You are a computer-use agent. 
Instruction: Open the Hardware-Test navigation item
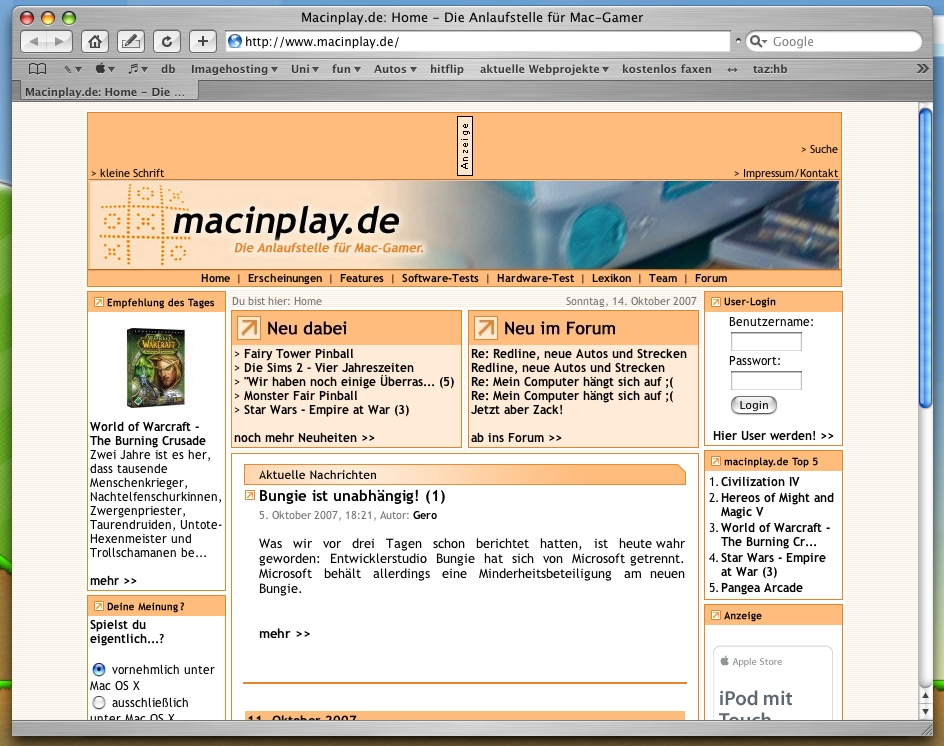pos(535,278)
